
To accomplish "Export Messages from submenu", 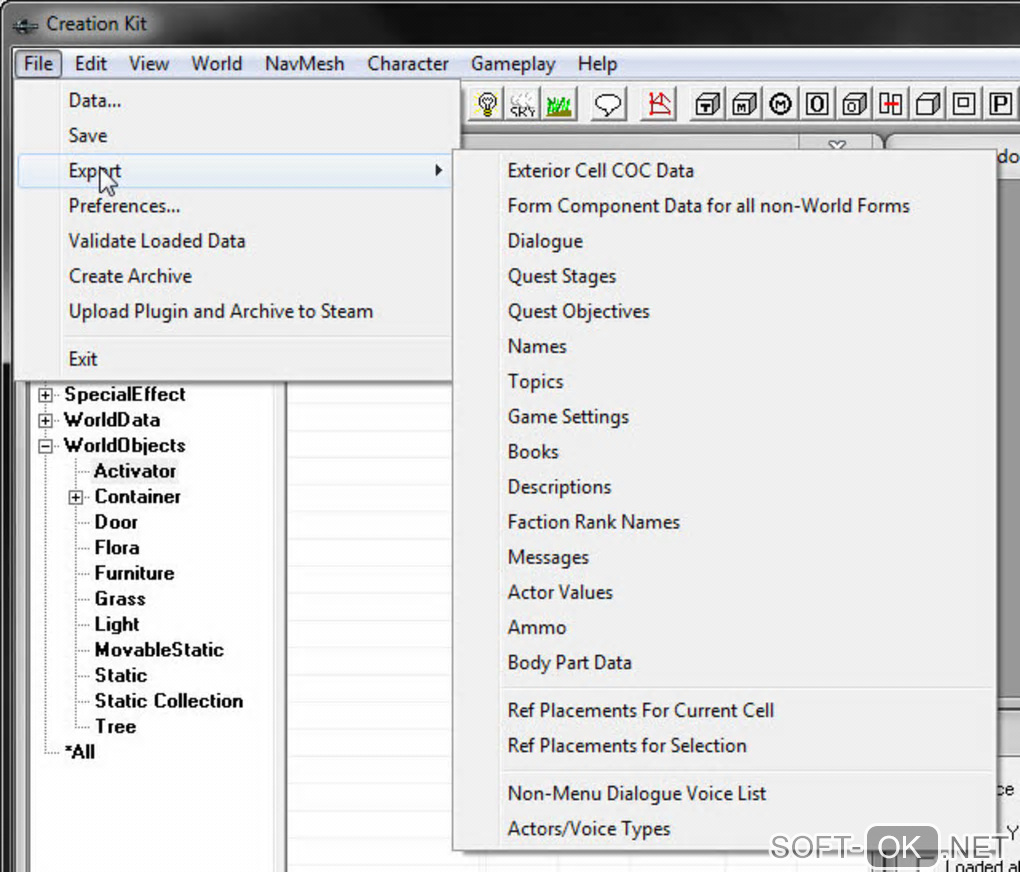I will point(725,557).
